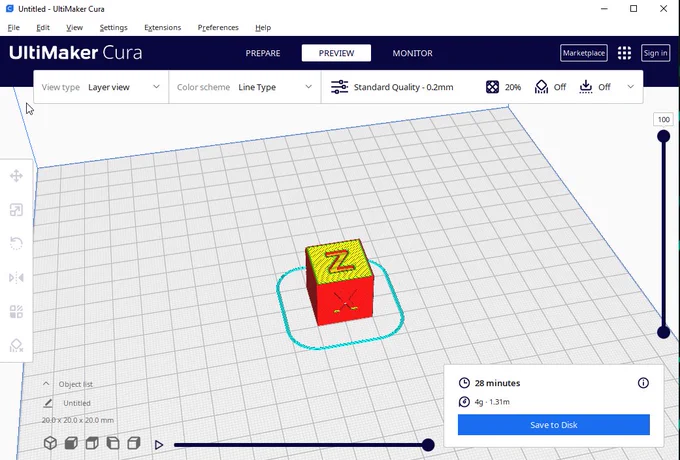Image resolution: width=680 pixels, height=460 pixels.
Task: Switch to the MONITOR stage
Action: click(412, 53)
